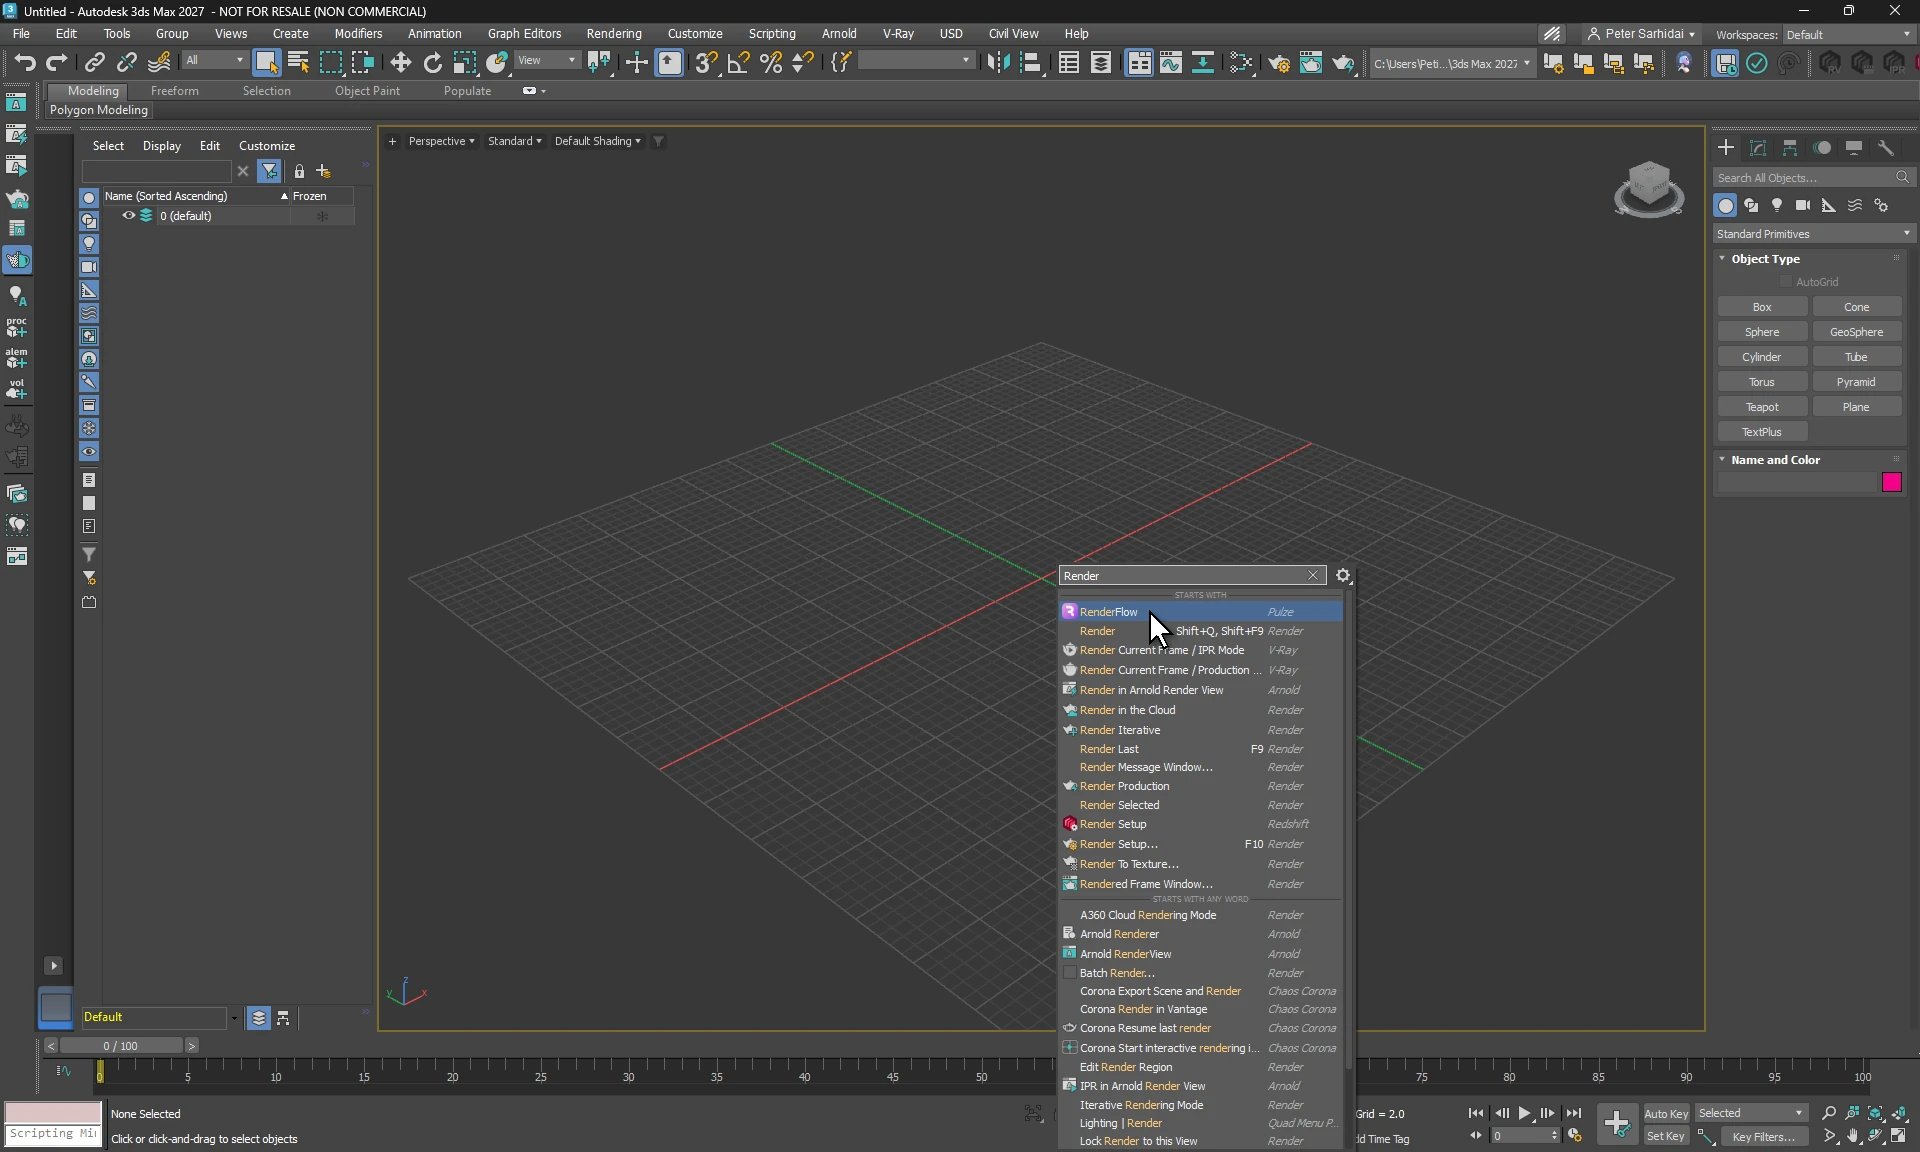The height and width of the screenshot is (1152, 1920).
Task: Click the Redo arrow icon
Action: (56, 63)
